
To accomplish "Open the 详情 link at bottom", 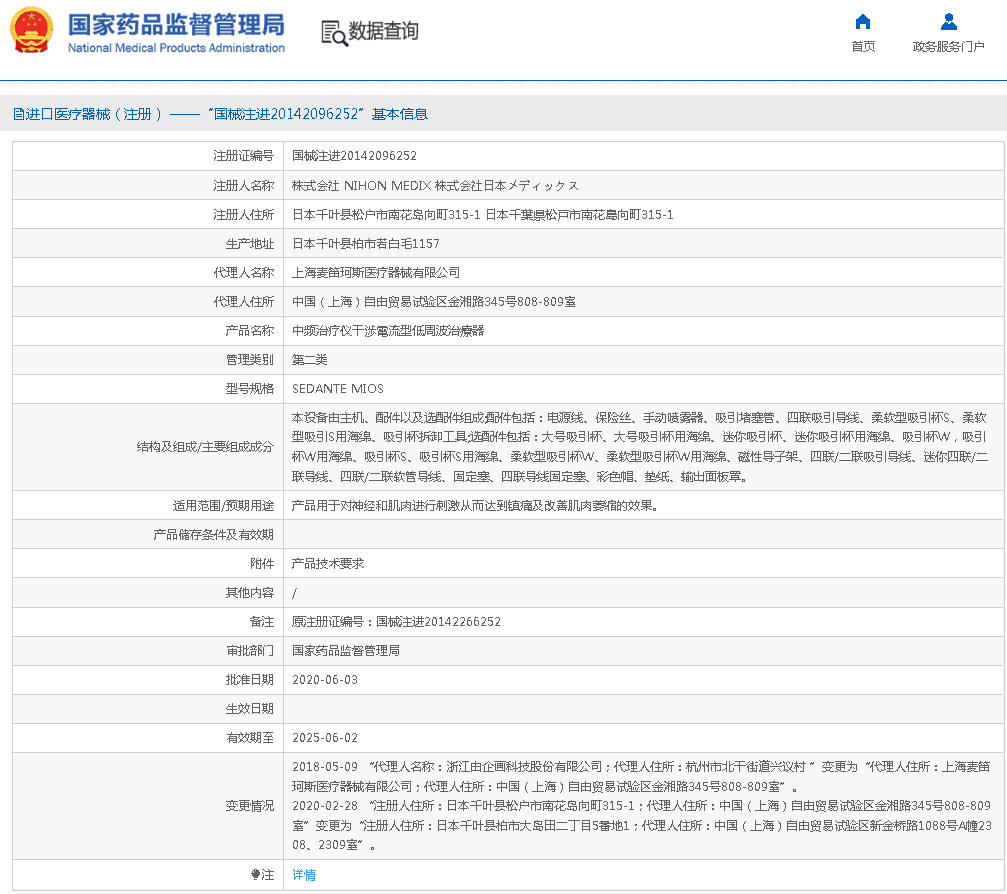I will (304, 875).
